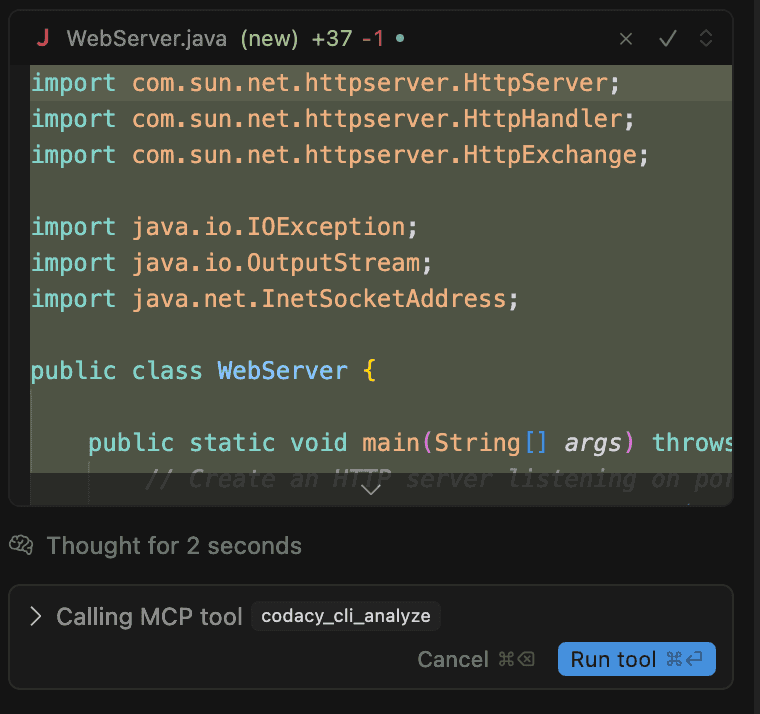The image size is (760, 714).
Task: Reject the WebServer.java change with X icon
Action: pos(626,39)
